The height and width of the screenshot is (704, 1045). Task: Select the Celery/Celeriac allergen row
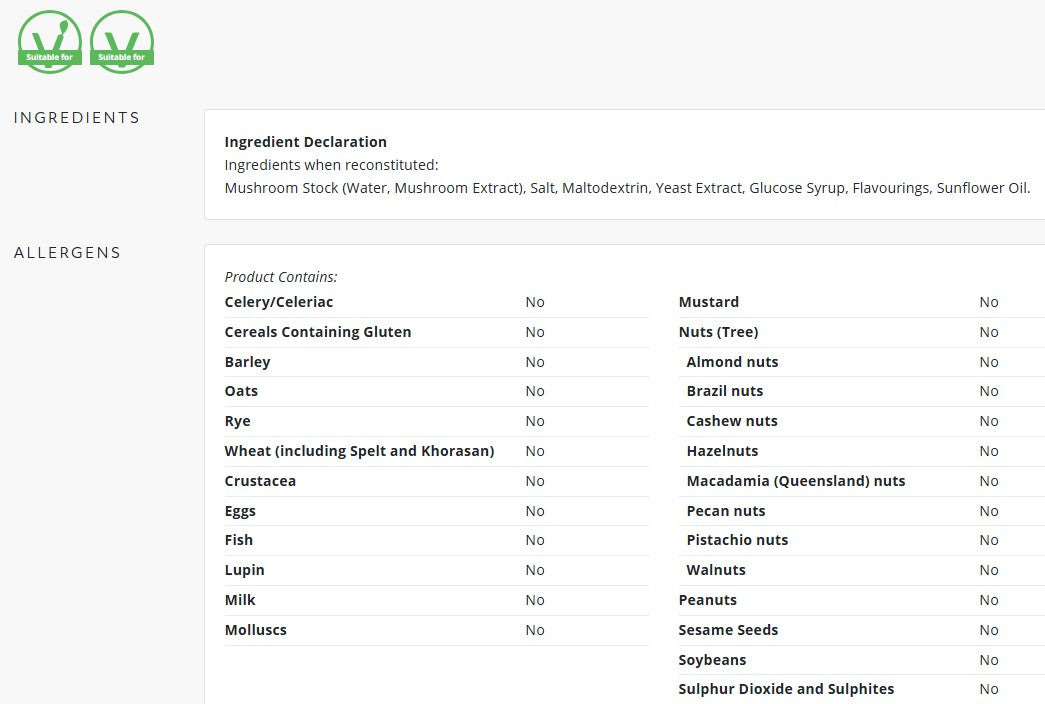[437, 303]
